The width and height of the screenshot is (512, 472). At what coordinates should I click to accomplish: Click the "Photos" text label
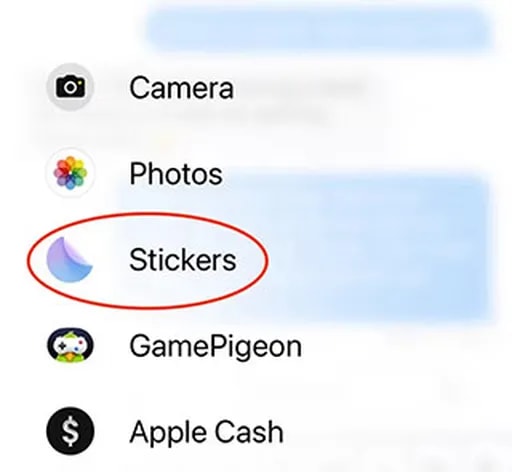[x=176, y=174]
